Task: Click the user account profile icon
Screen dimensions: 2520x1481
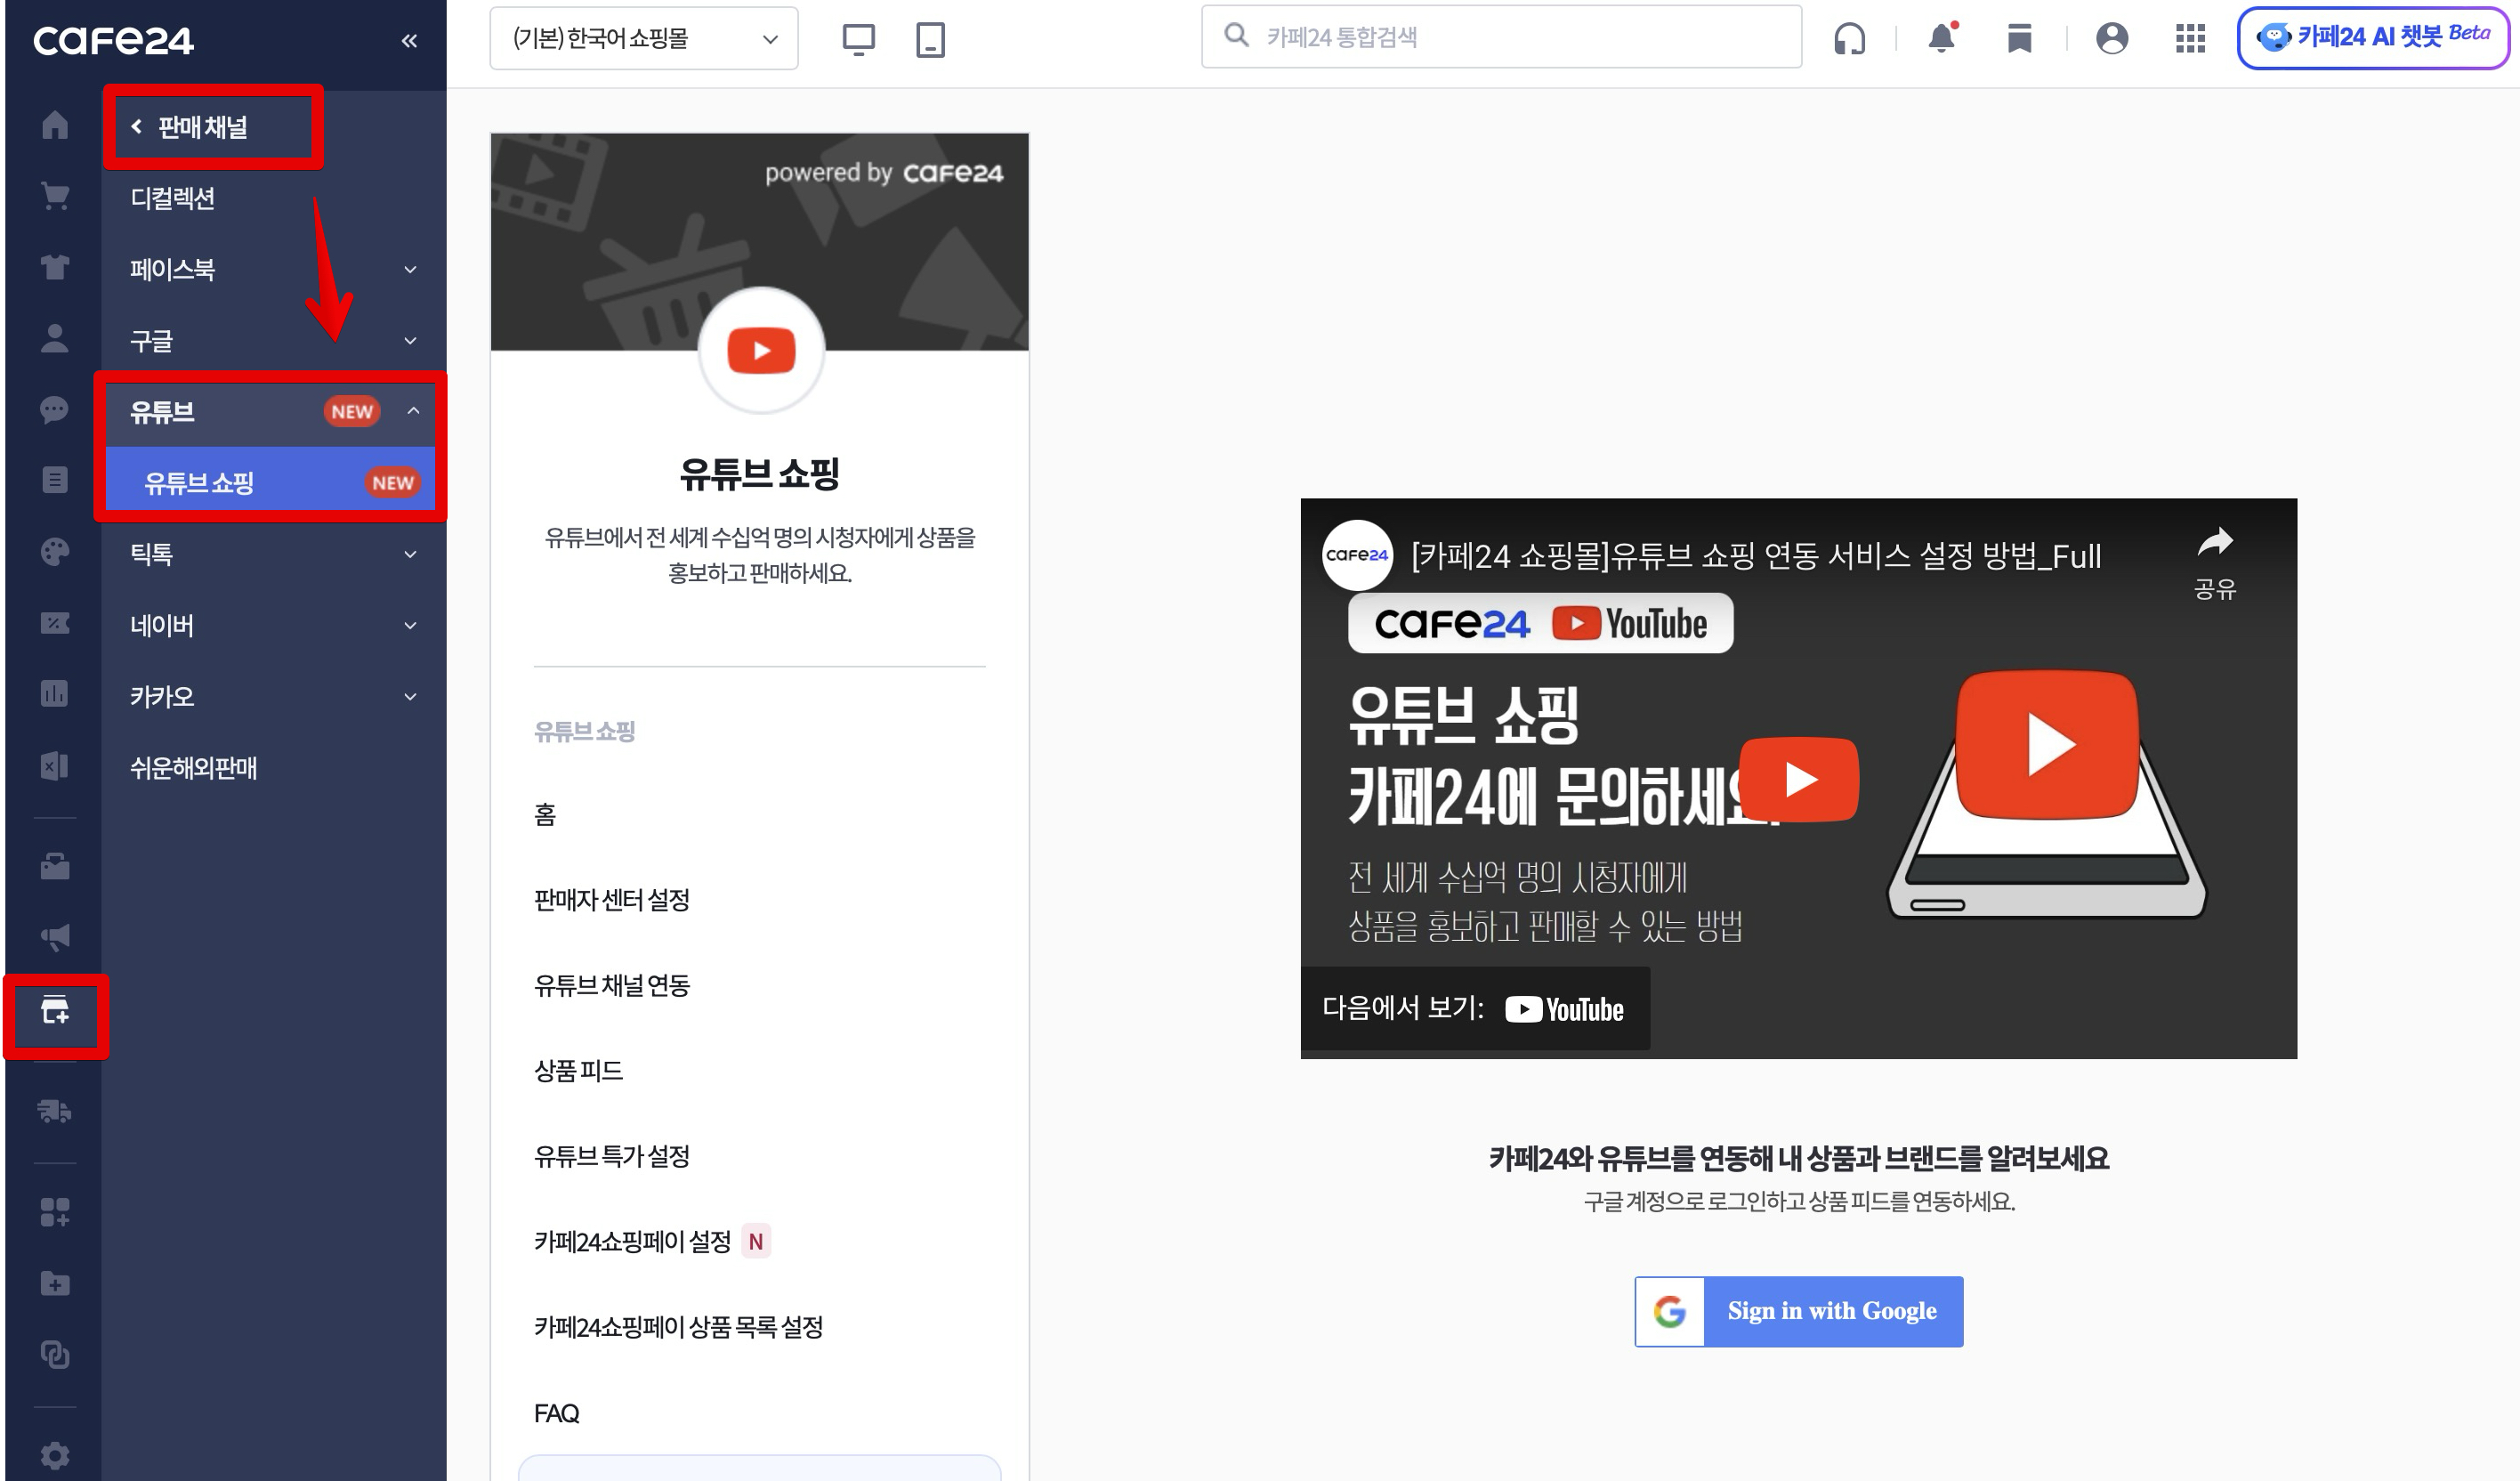Action: 2111,38
